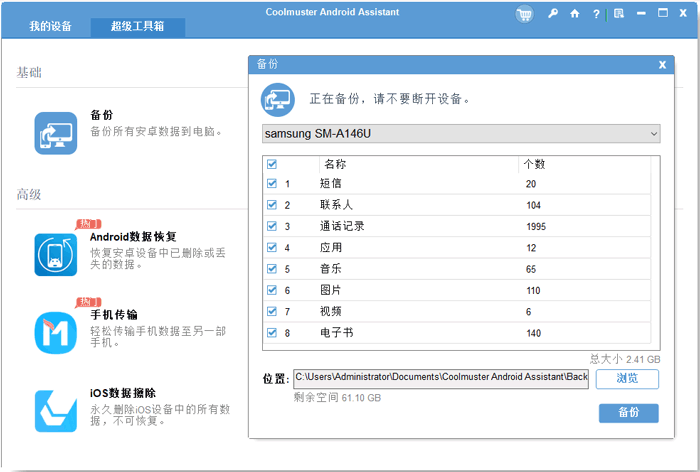
Task: Open the Android Data Recovery icon
Action: click(56, 255)
